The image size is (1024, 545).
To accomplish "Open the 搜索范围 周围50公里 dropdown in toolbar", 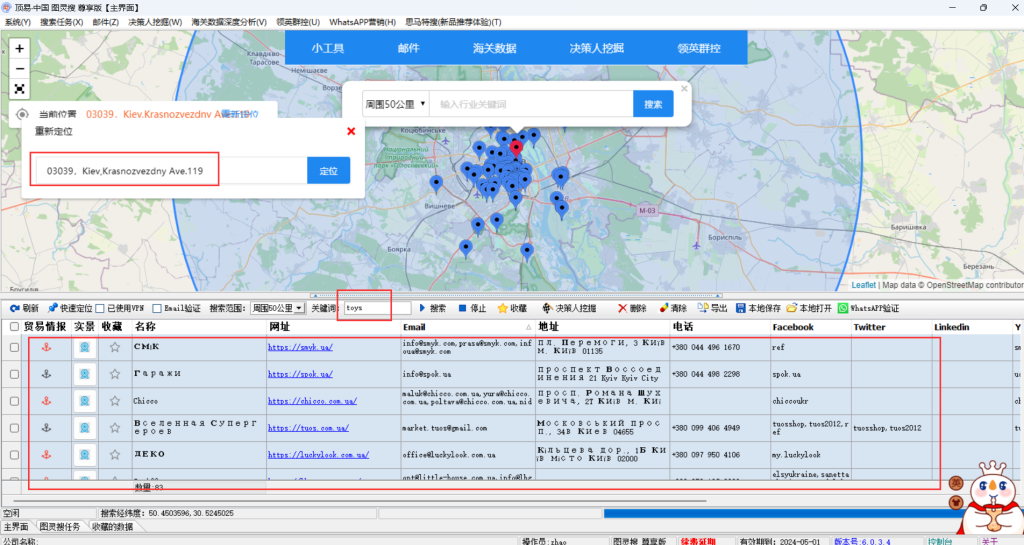I will (277, 308).
